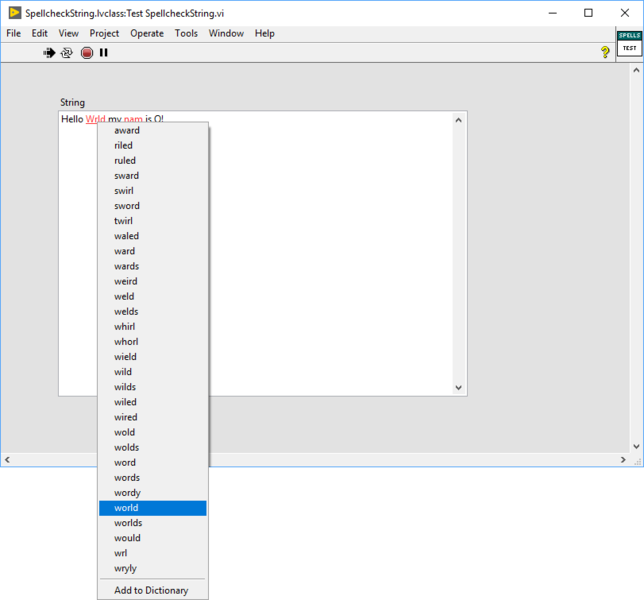Open the yellow Context Help question mark

point(605,52)
